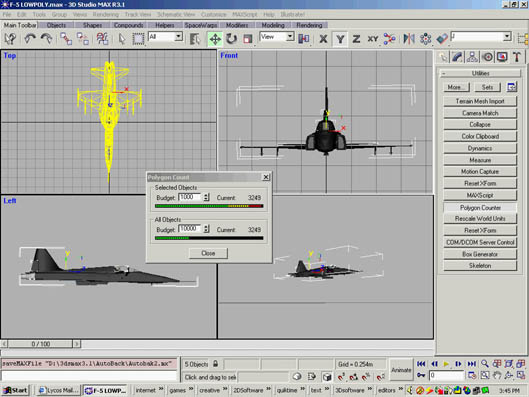Viewport: 529px width, 397px height.
Task: Click the Redo arrow icon
Action: pos(46,39)
